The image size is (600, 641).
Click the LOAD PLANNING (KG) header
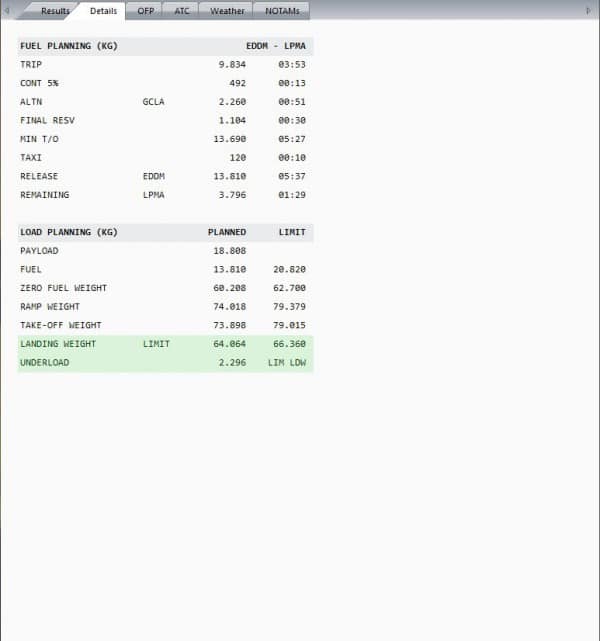69,232
